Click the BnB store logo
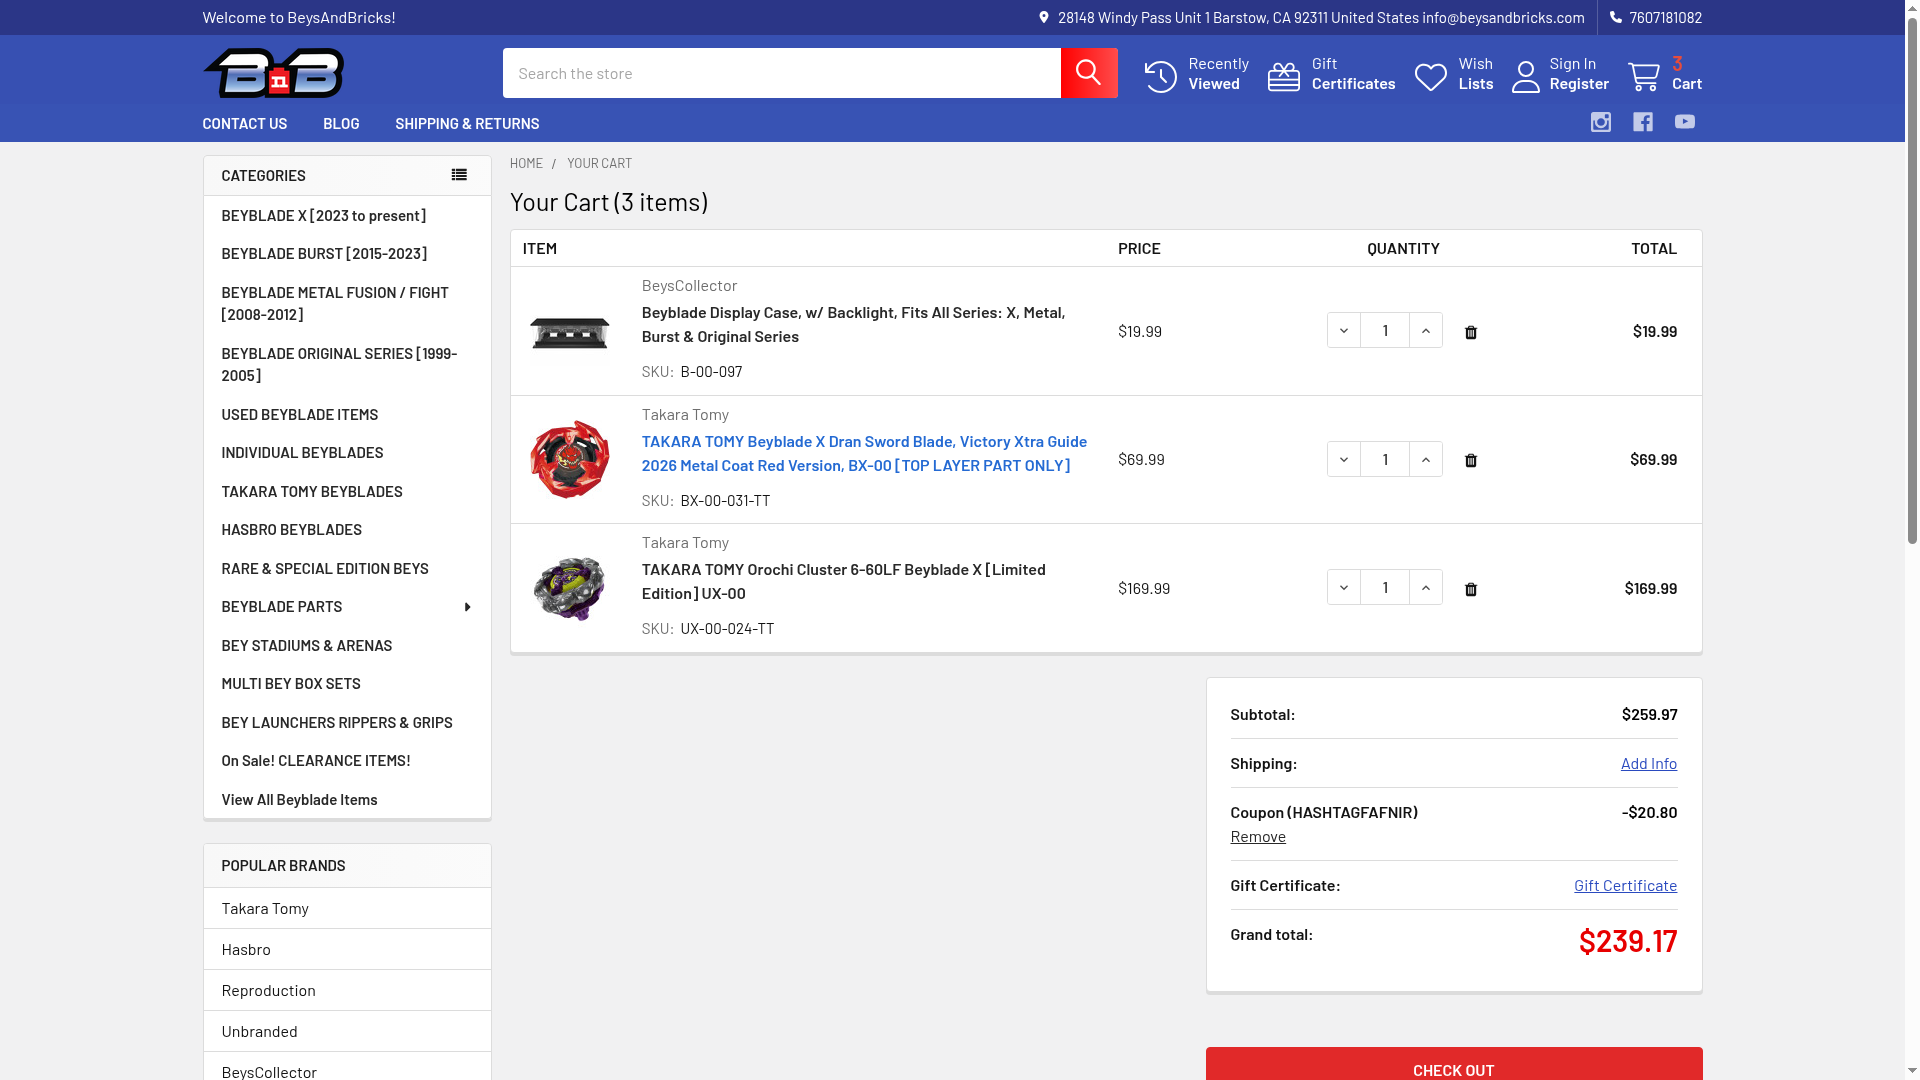Screen dimensions: 1920x1080 (274, 73)
